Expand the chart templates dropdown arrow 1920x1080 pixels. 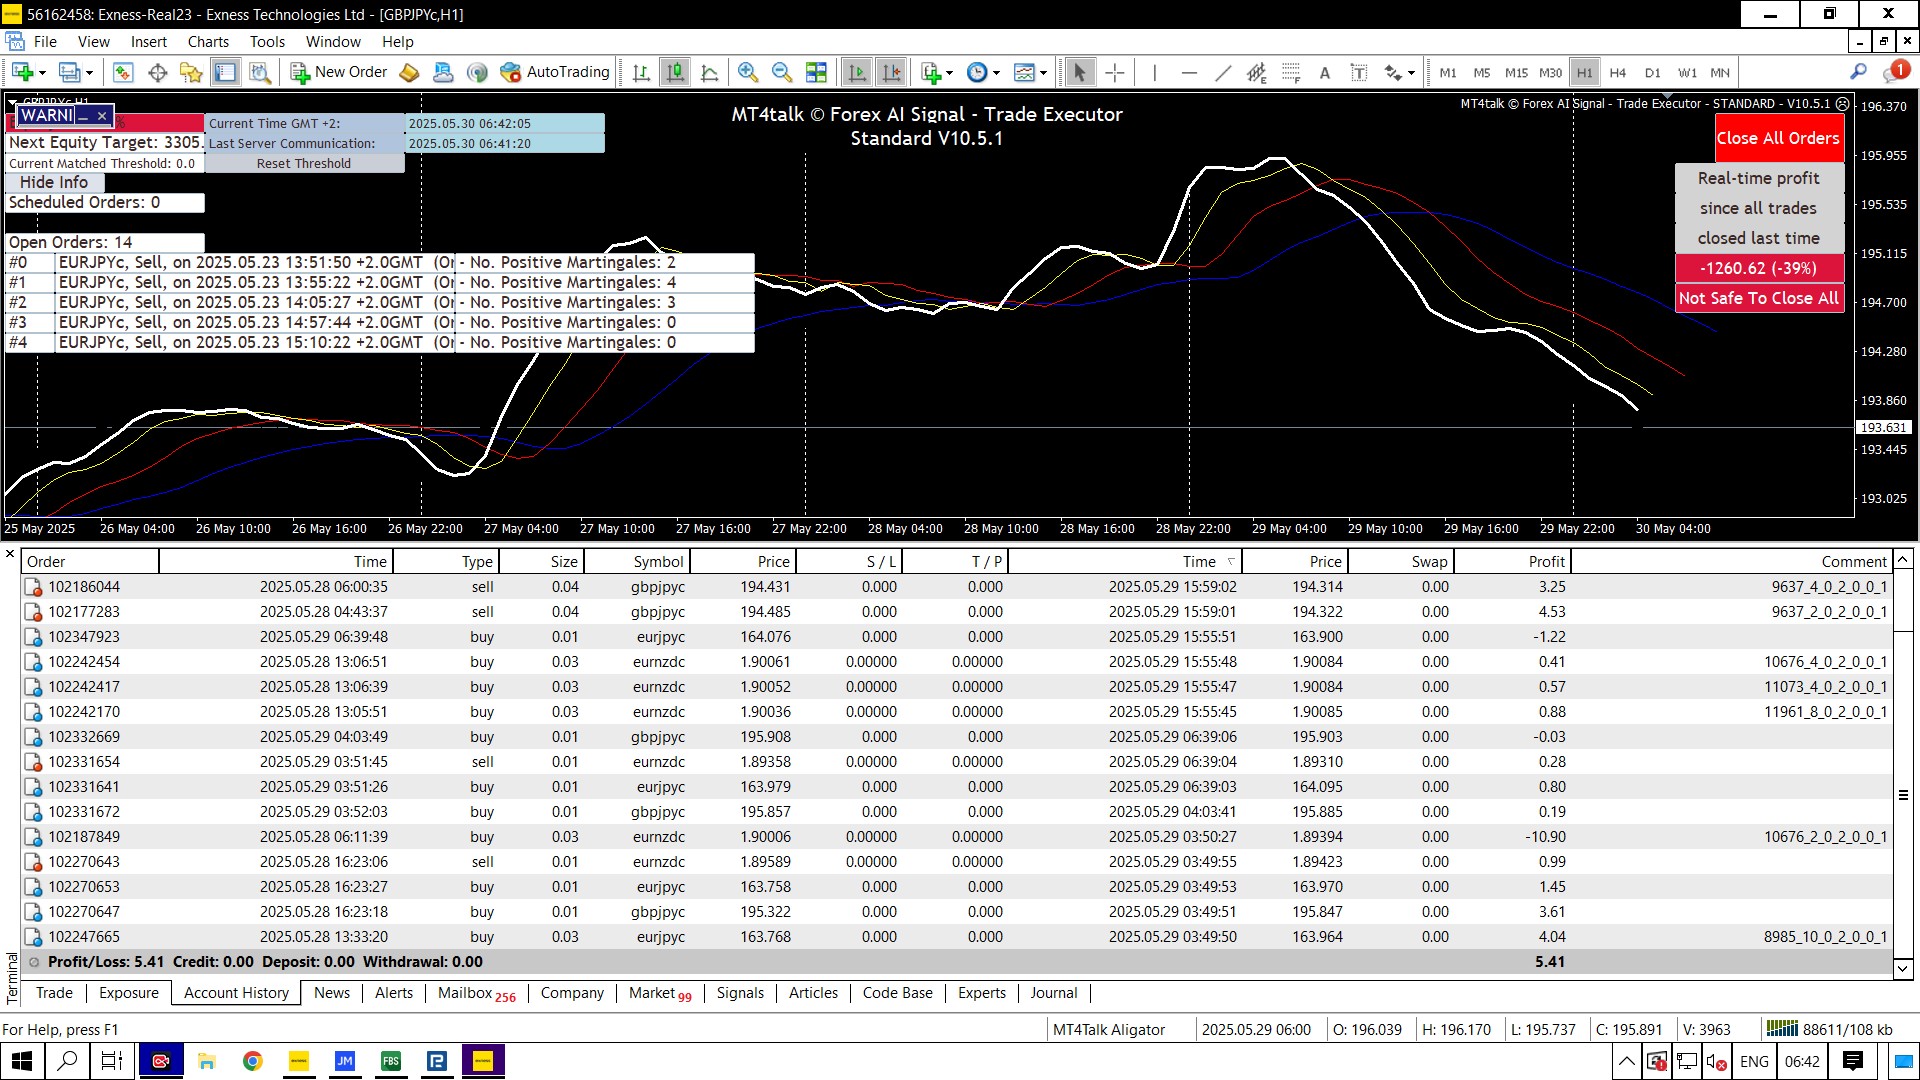click(x=1043, y=73)
